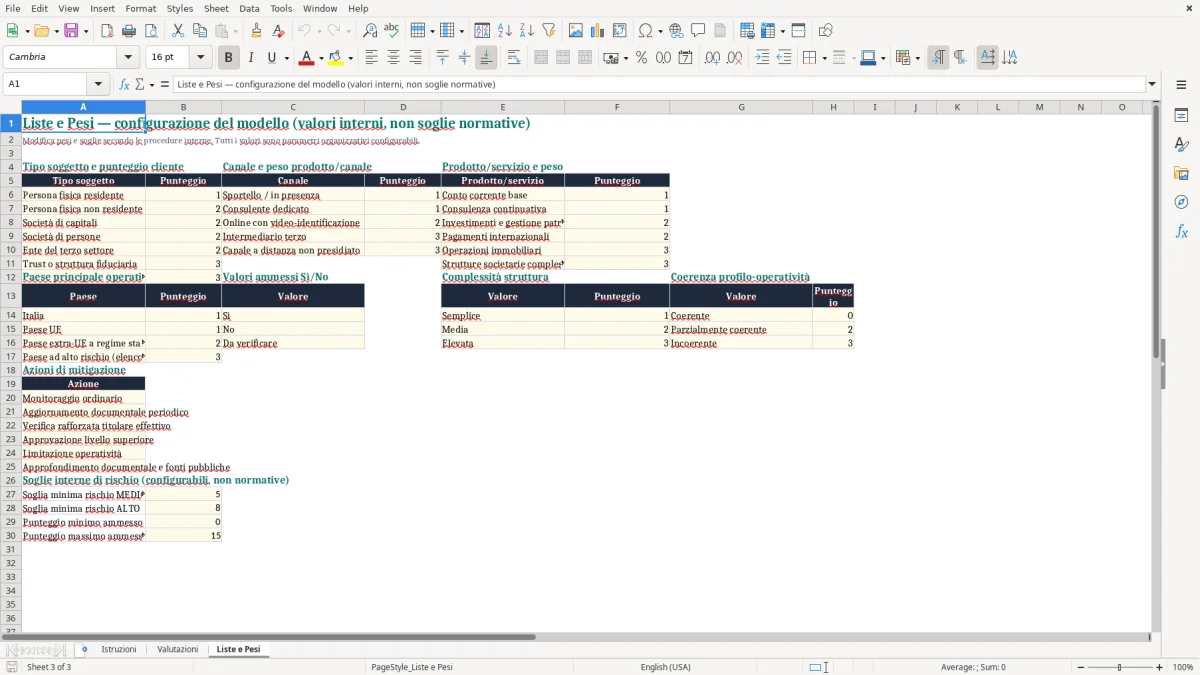Switch to the Istruzioni sheet tab
1200x675 pixels.
tap(118, 649)
